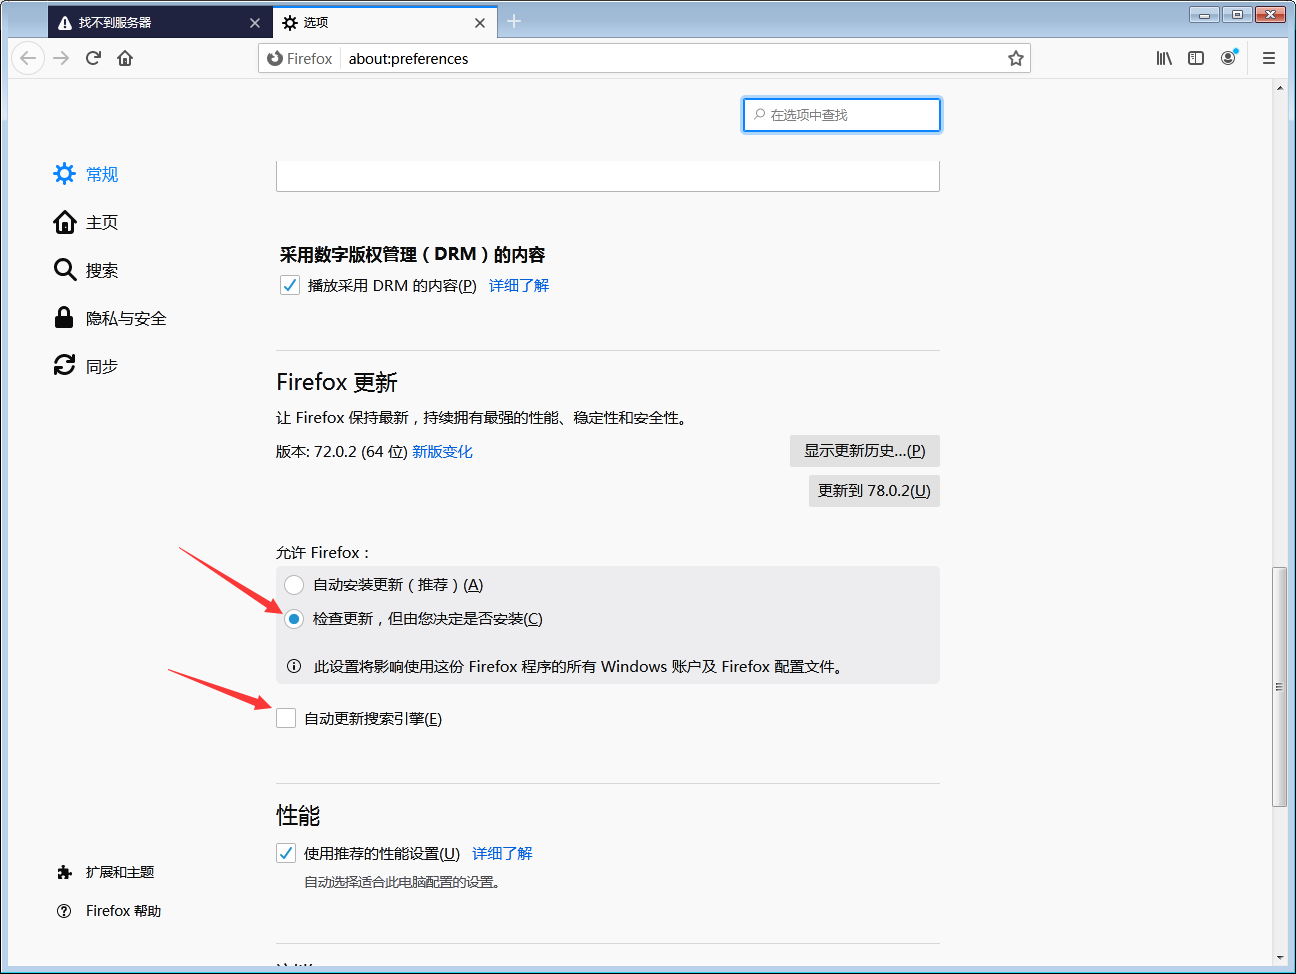The width and height of the screenshot is (1296, 974).
Task: Open the 隐私与安全 preferences category
Action: coord(126,318)
